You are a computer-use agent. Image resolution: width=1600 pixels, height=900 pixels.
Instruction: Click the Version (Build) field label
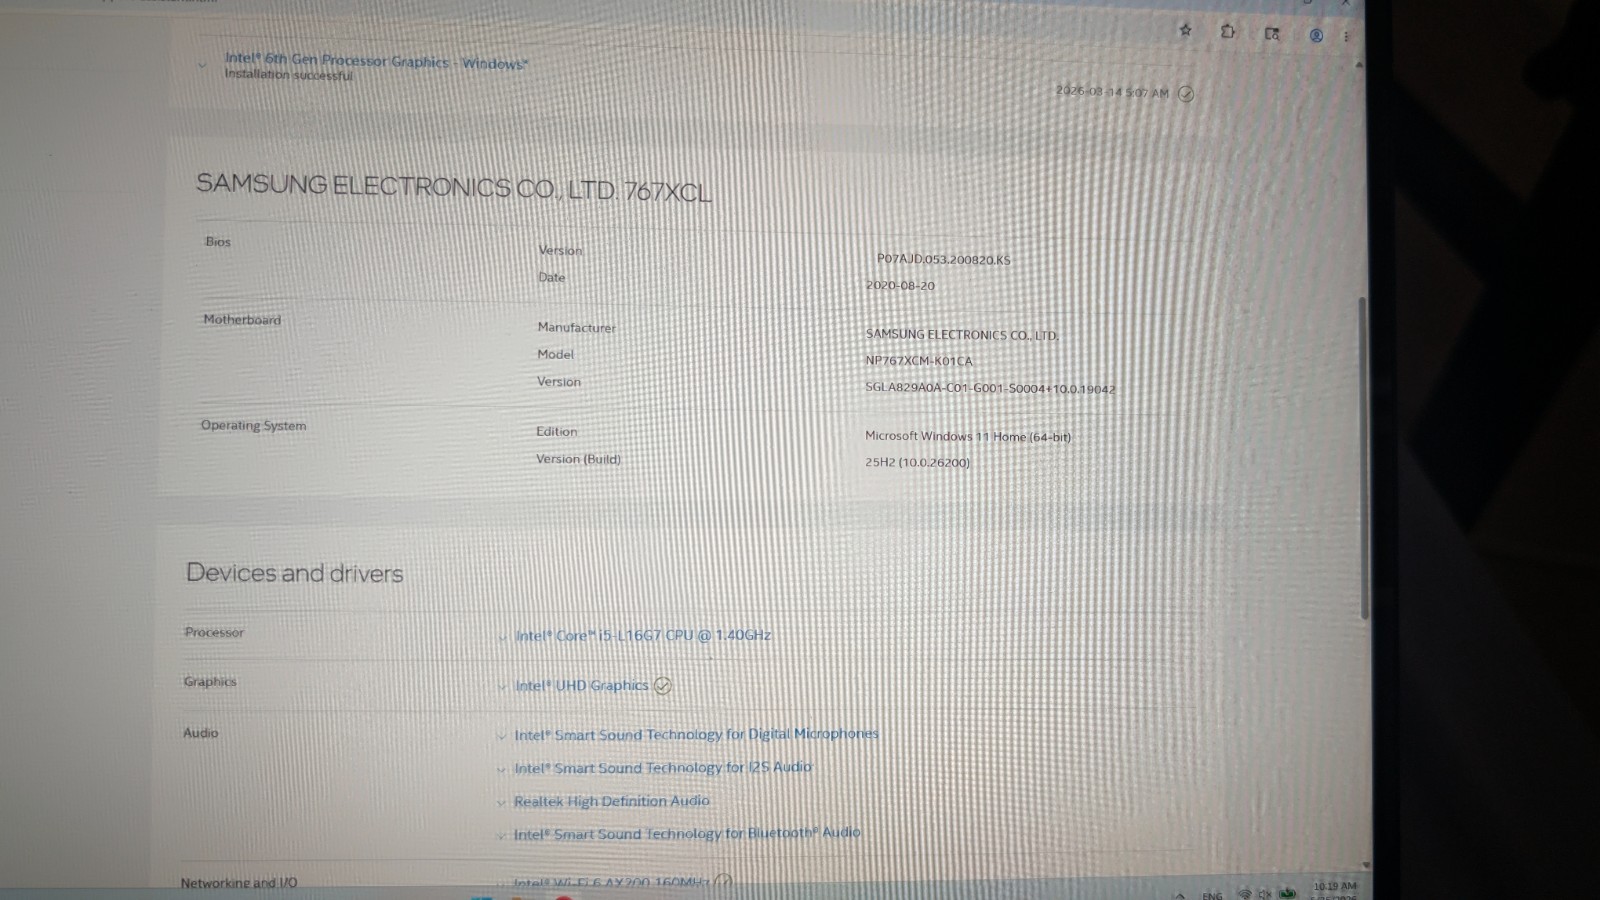point(578,459)
